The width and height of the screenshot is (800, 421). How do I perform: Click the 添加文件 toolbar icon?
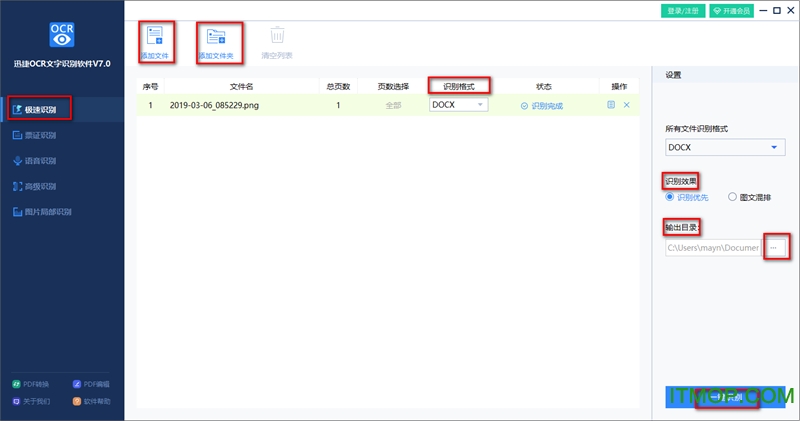point(155,36)
